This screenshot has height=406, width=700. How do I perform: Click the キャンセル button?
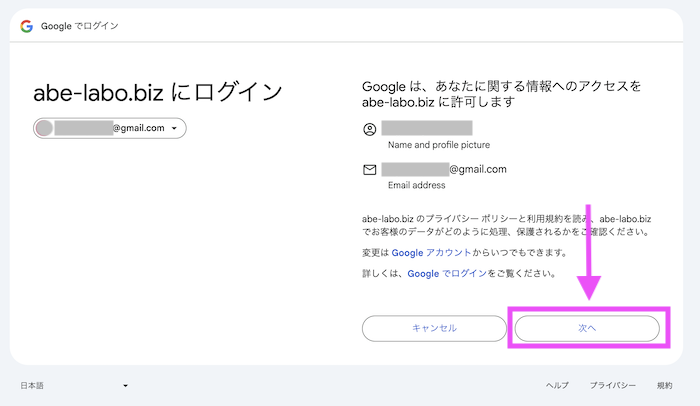coord(434,328)
